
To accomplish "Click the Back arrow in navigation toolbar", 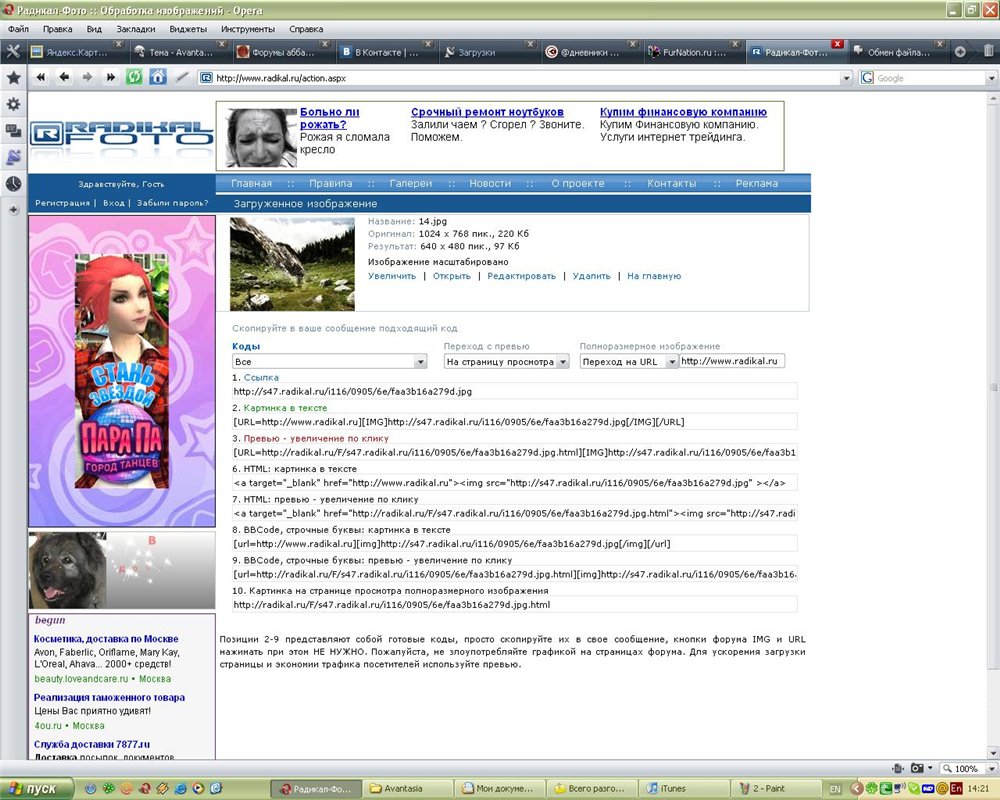I will 64,77.
